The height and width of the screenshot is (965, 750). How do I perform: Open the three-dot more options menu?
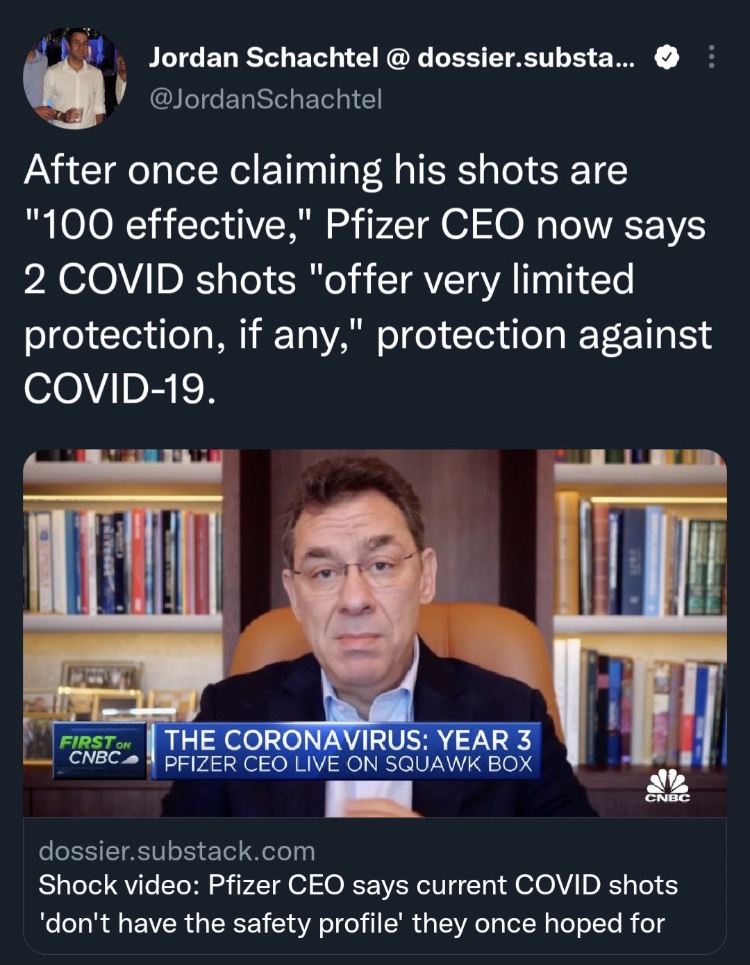point(711,59)
